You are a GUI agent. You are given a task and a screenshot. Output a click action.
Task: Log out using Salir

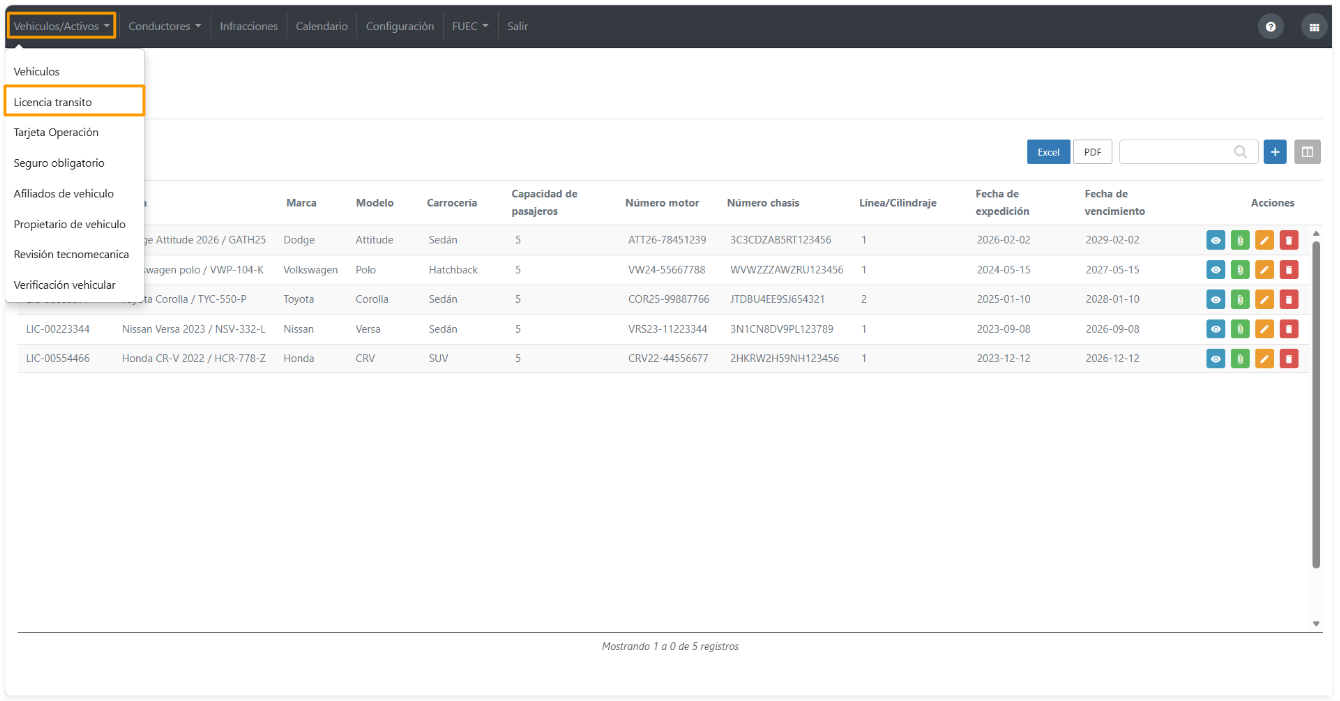coord(517,26)
